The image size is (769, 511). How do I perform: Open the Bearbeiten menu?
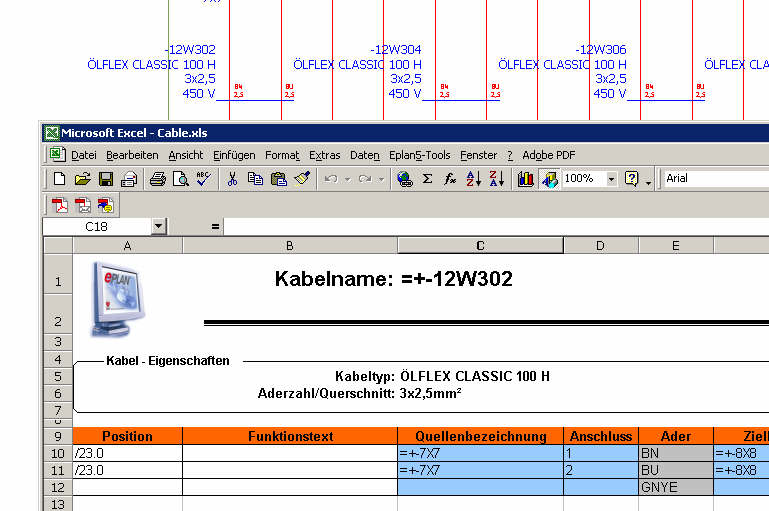tap(132, 155)
